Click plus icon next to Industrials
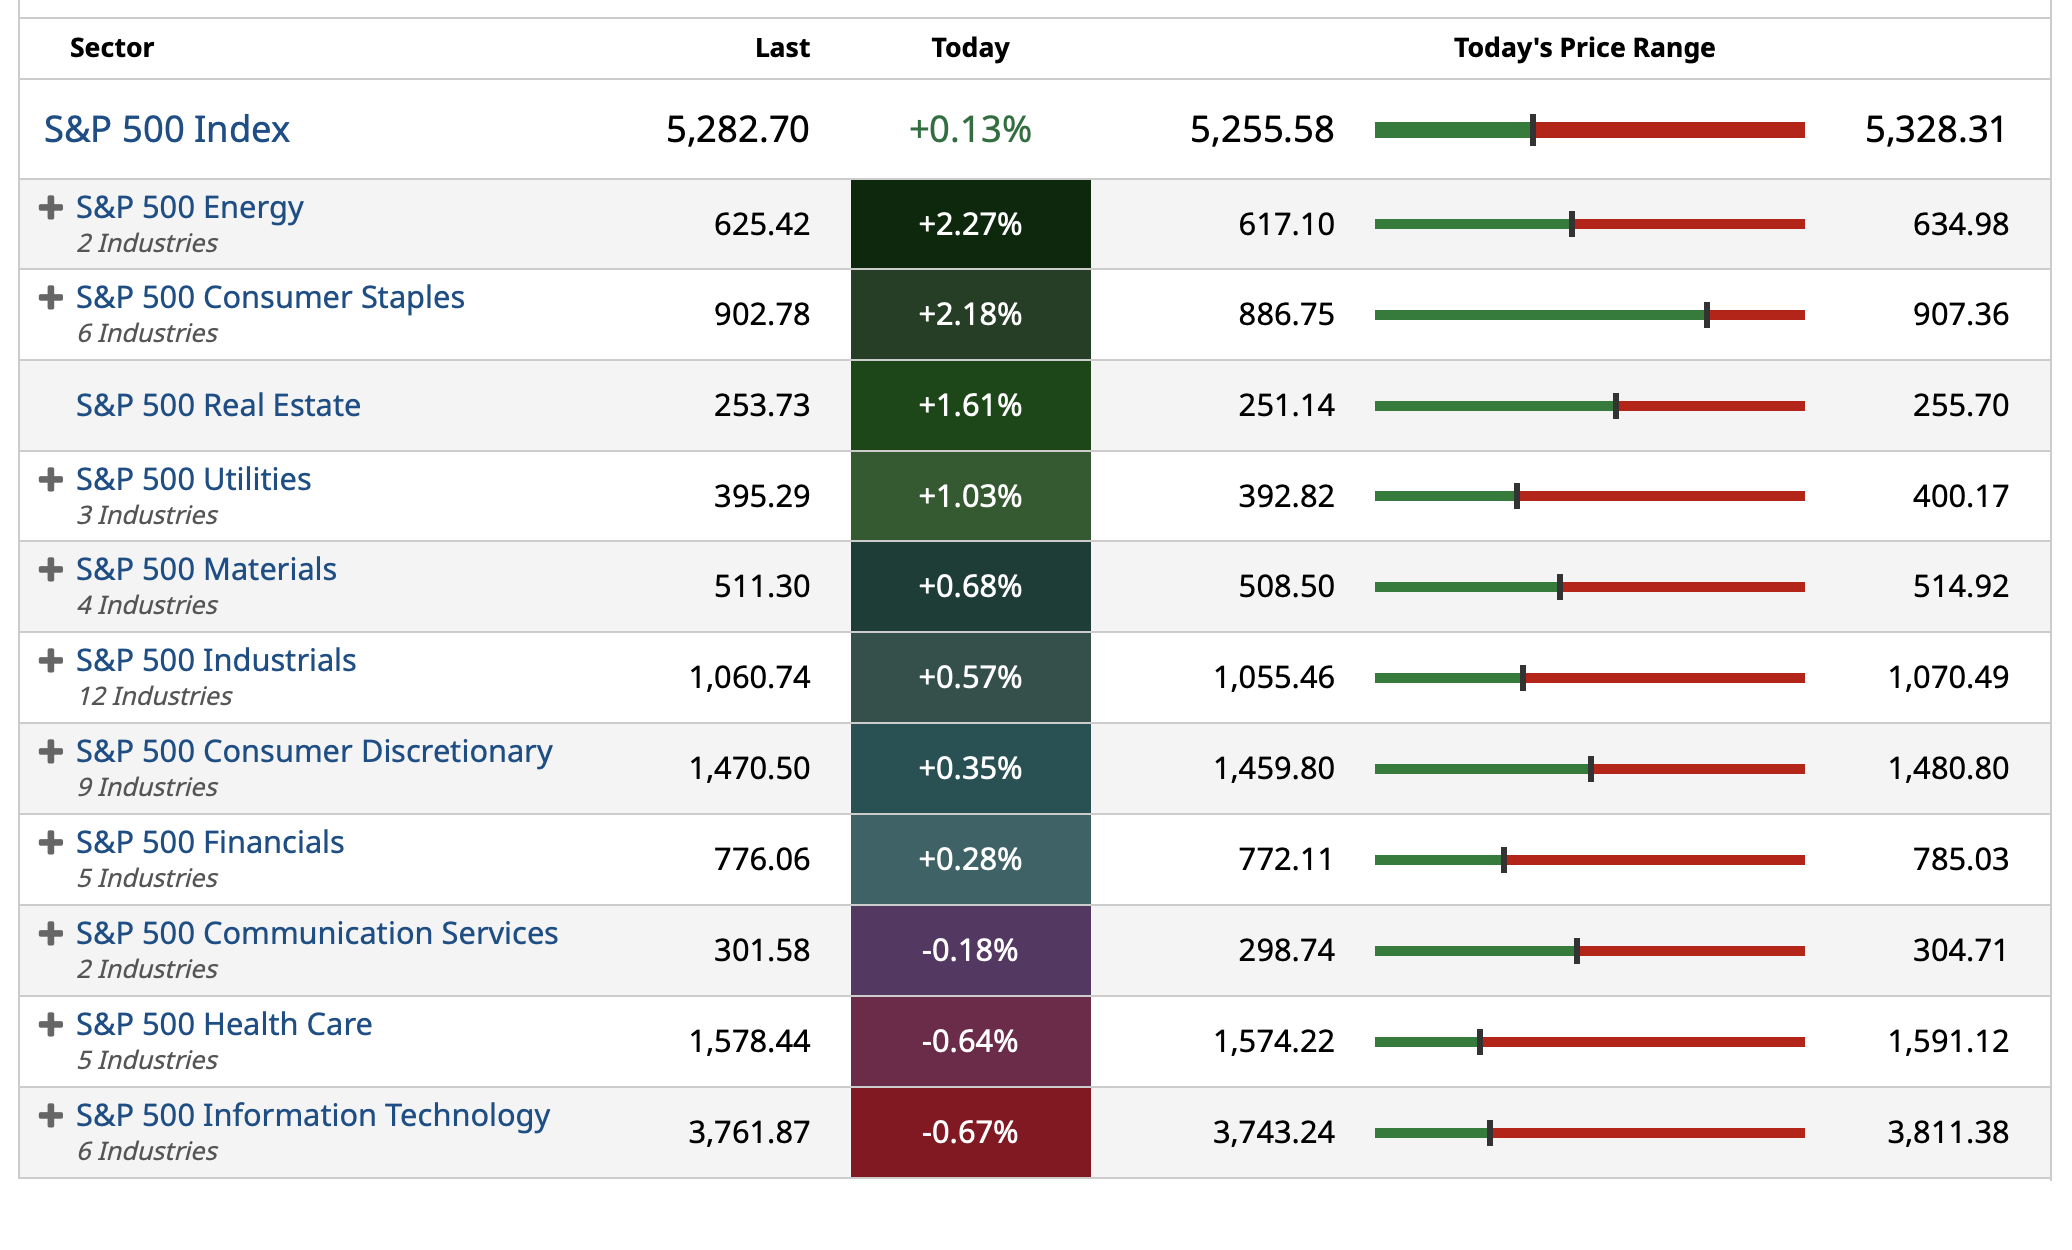 click(x=50, y=661)
